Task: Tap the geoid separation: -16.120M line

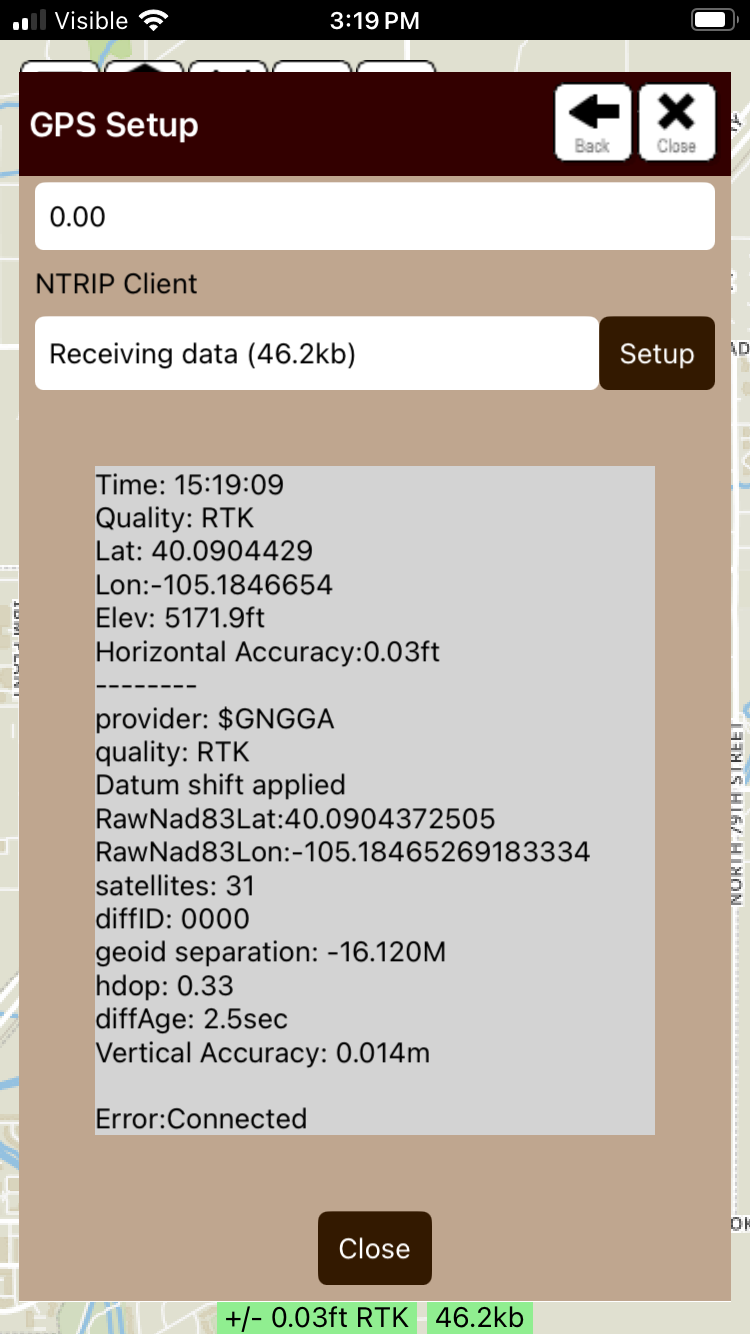Action: tap(271, 952)
